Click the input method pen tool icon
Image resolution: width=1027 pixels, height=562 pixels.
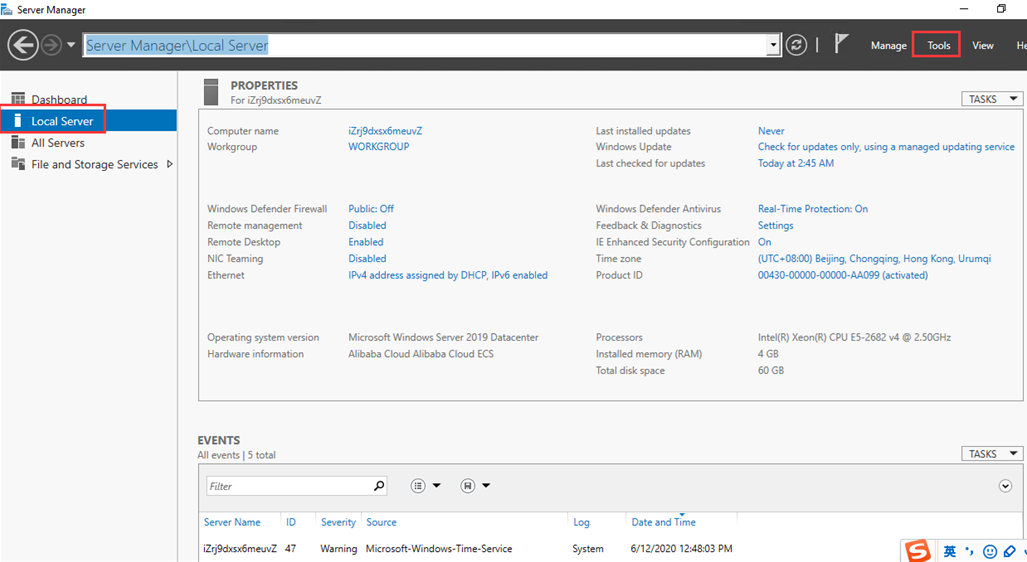[1010, 552]
